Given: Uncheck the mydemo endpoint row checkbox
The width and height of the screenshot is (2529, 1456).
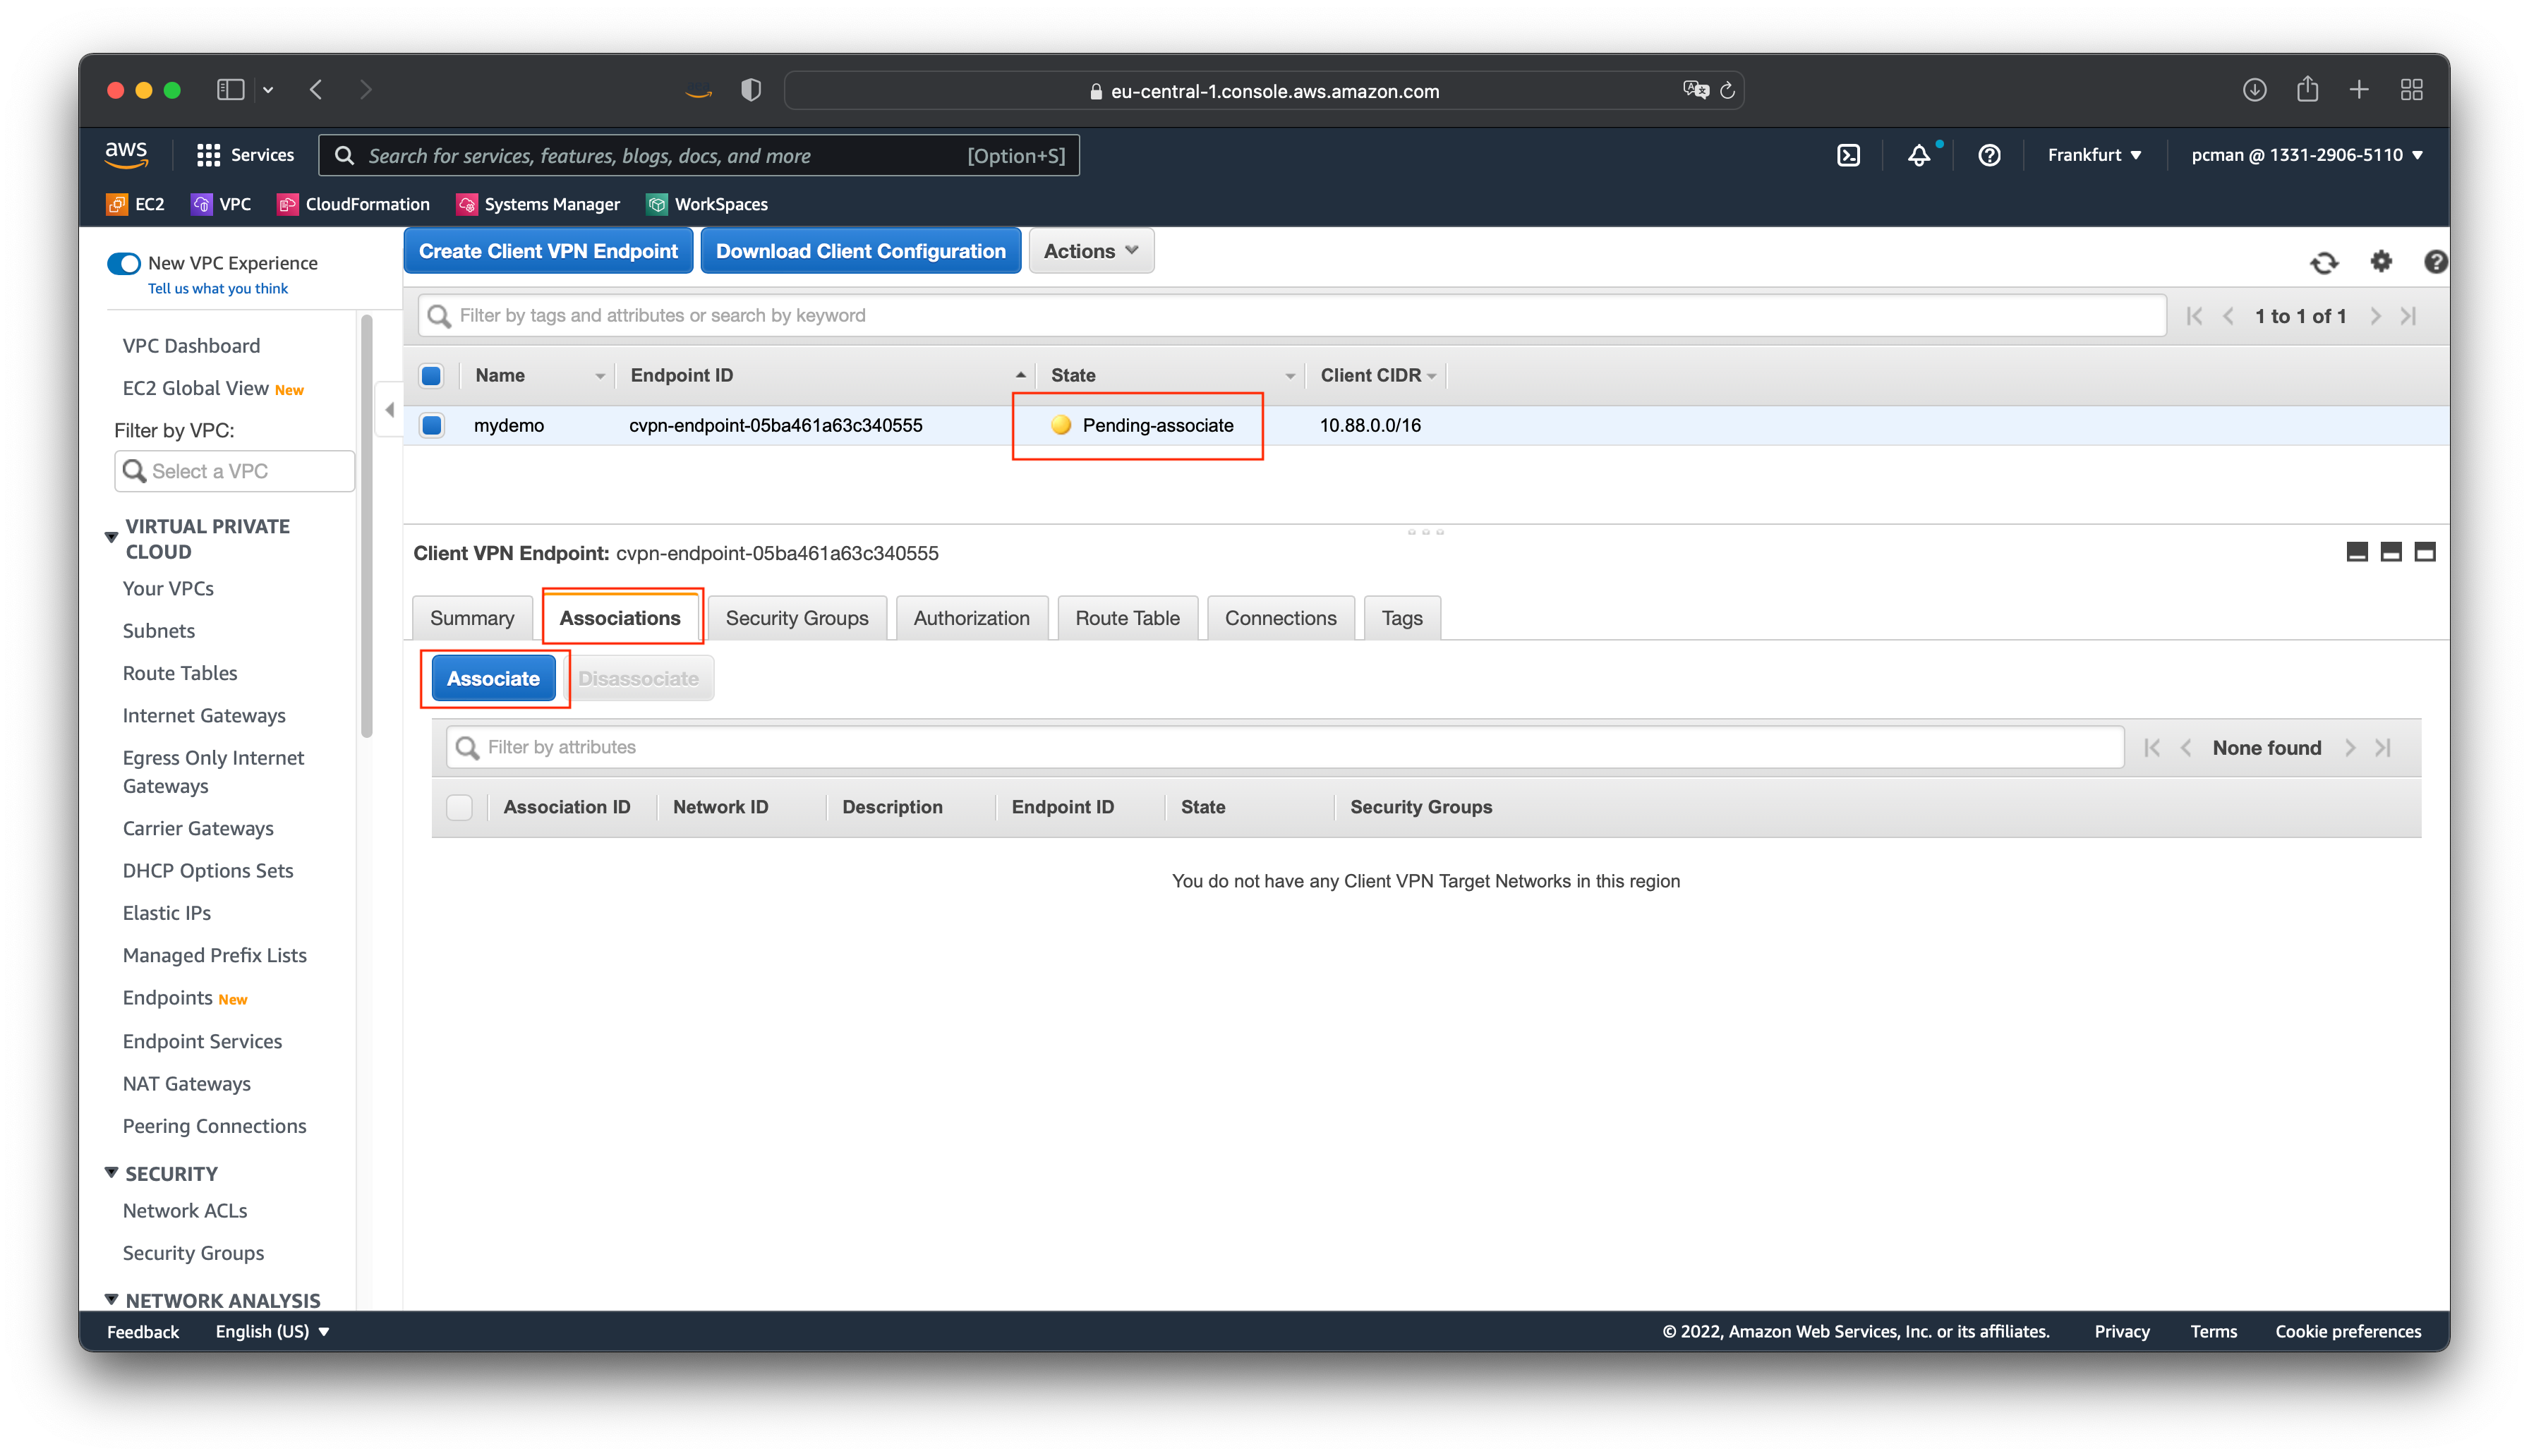Looking at the screenshot, I should (x=431, y=425).
